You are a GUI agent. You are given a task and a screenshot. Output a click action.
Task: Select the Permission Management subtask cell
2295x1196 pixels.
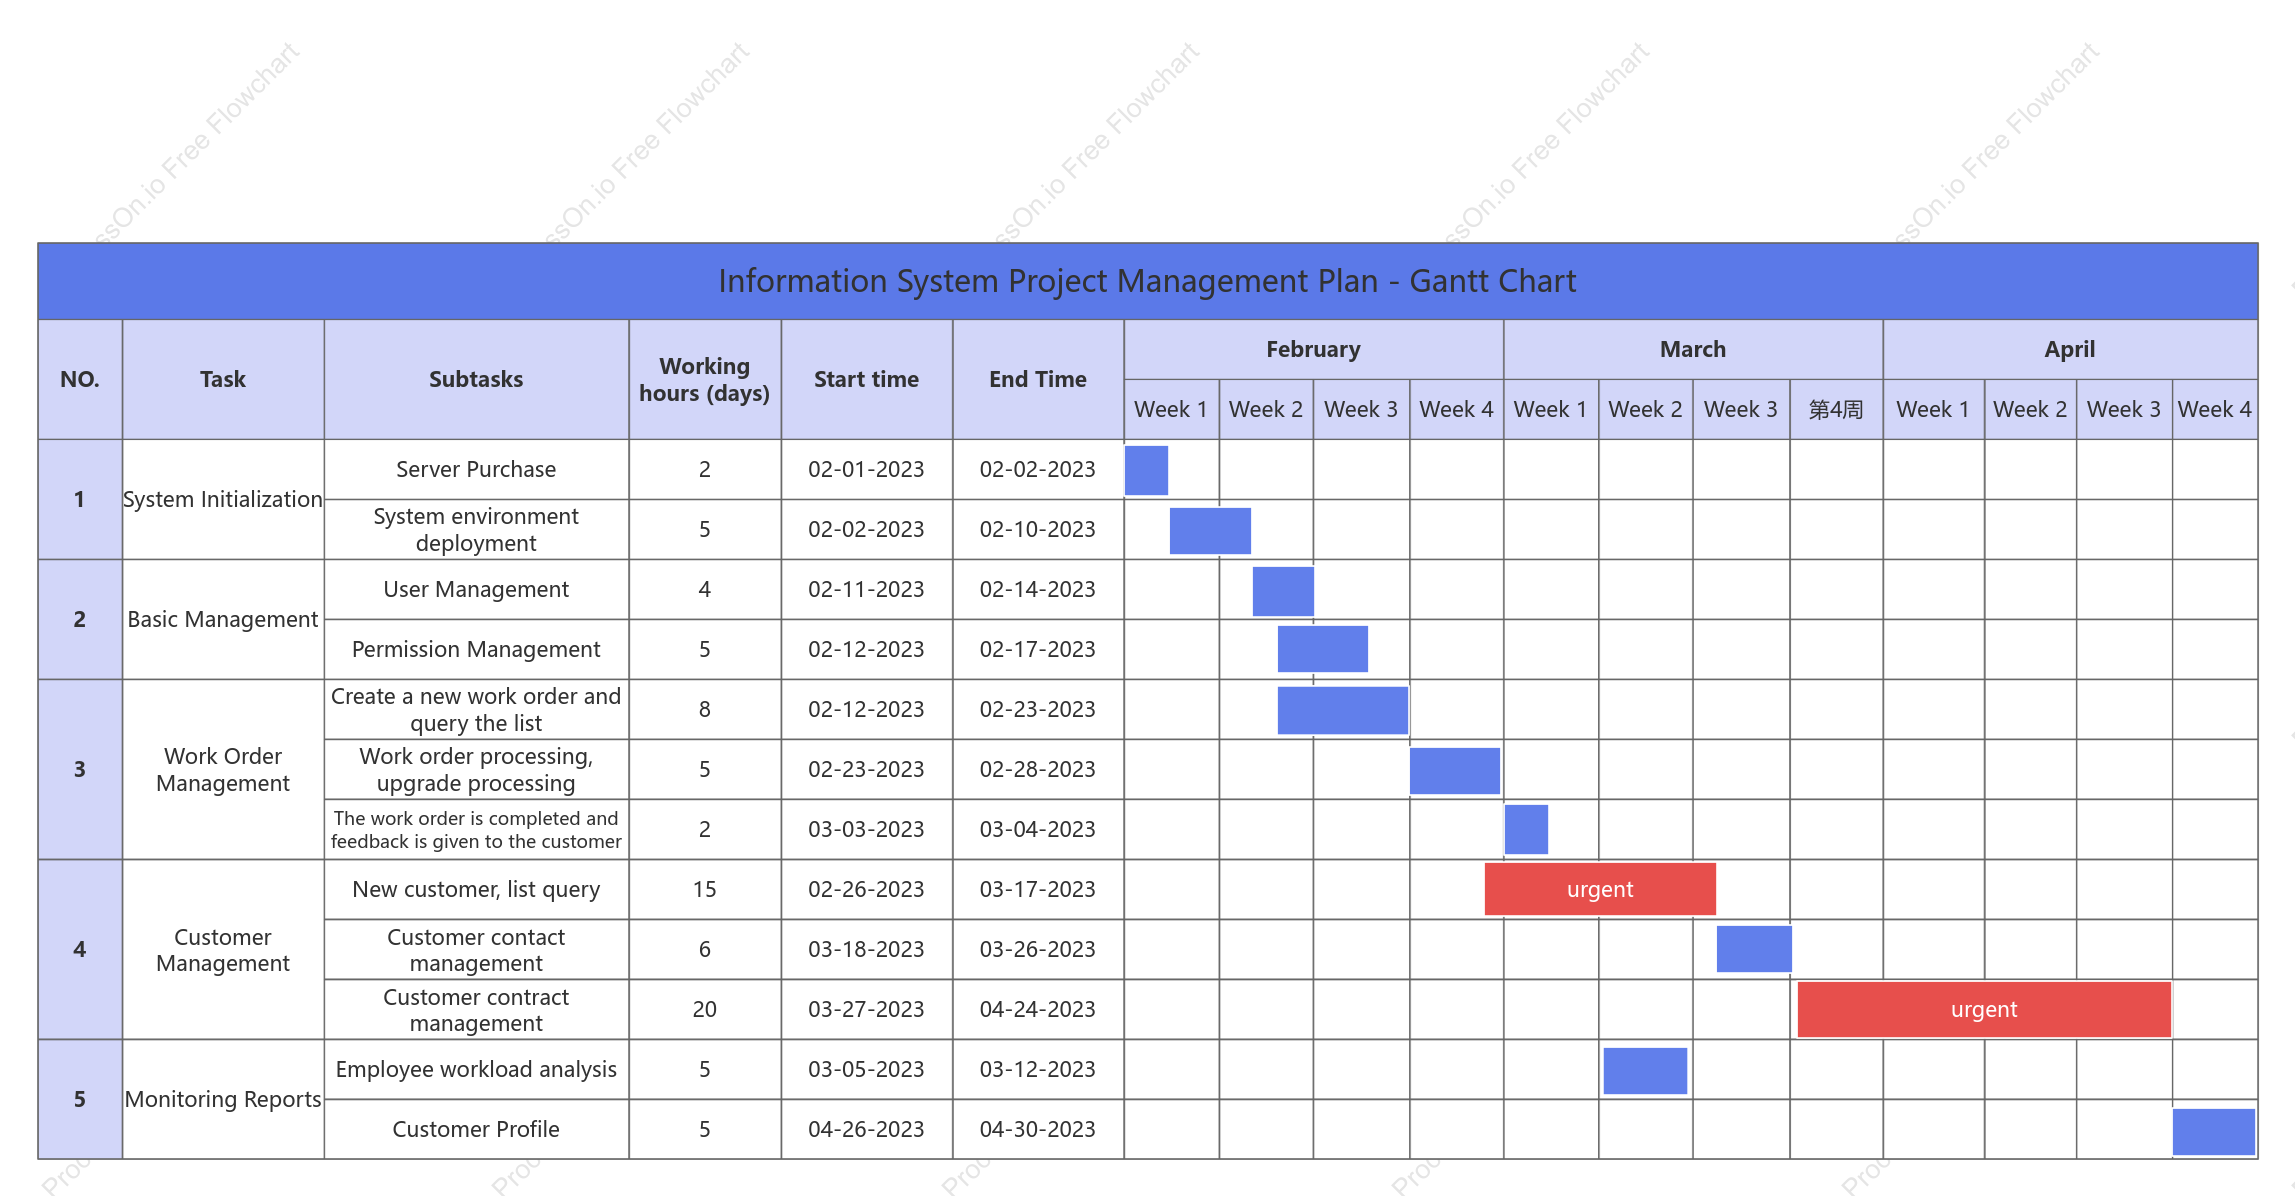(476, 649)
